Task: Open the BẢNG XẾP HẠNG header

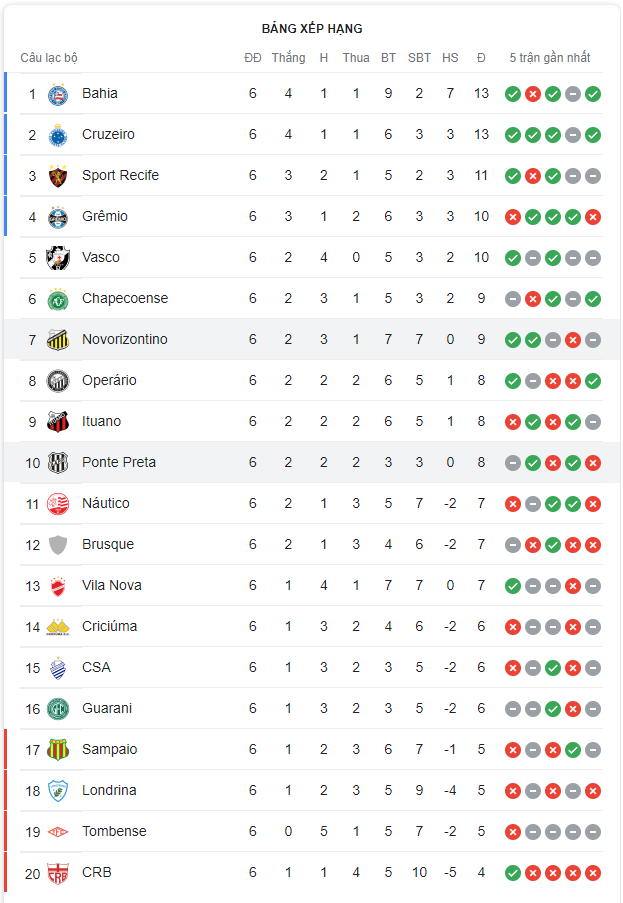Action: click(x=311, y=30)
